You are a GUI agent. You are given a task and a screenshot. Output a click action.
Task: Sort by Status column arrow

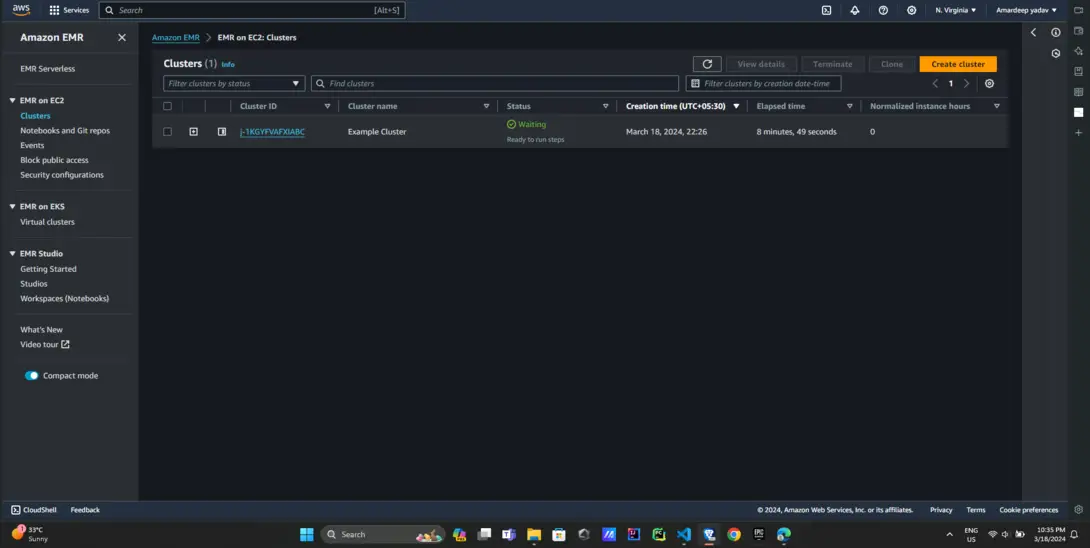[x=605, y=106]
